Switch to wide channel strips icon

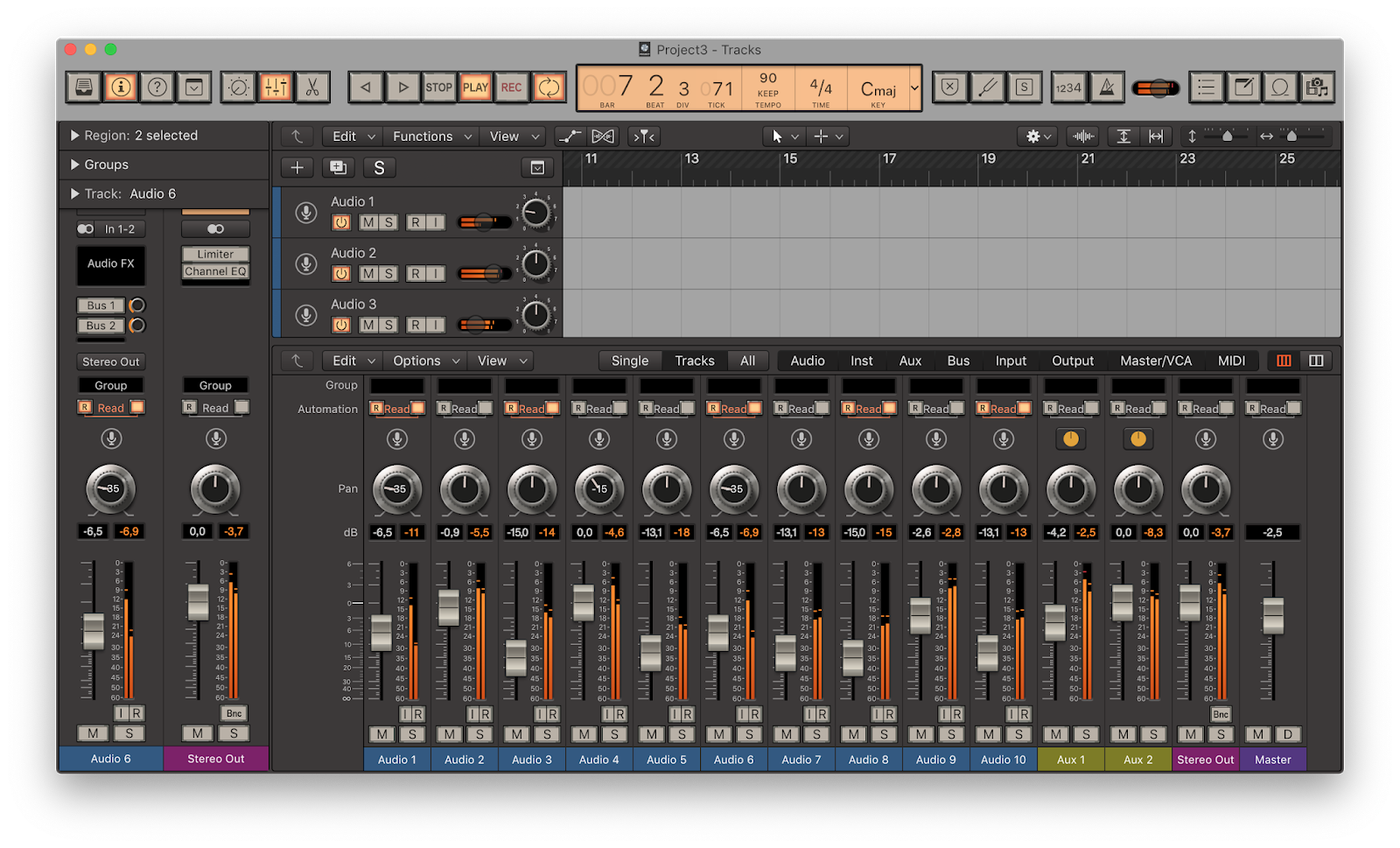1316,361
